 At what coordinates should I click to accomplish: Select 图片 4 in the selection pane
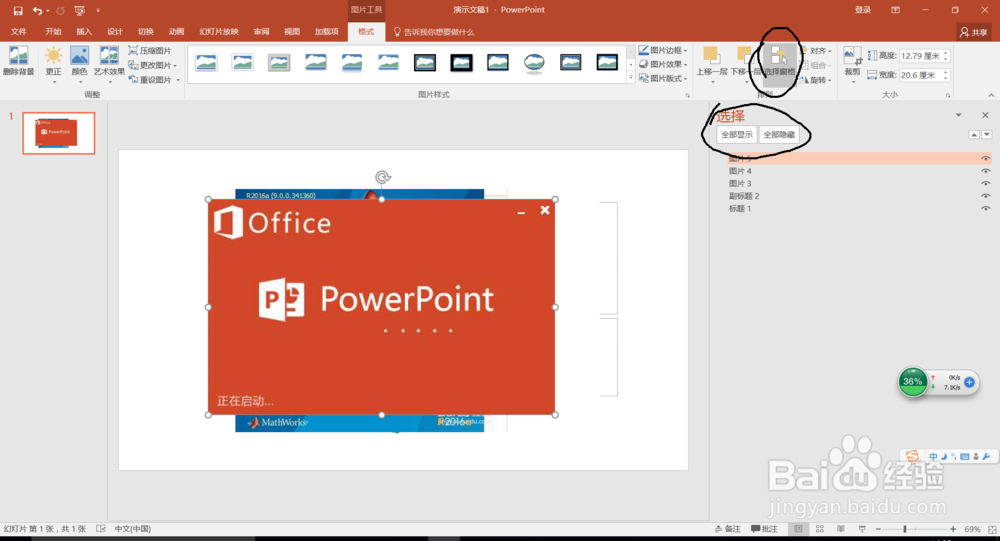[x=740, y=171]
